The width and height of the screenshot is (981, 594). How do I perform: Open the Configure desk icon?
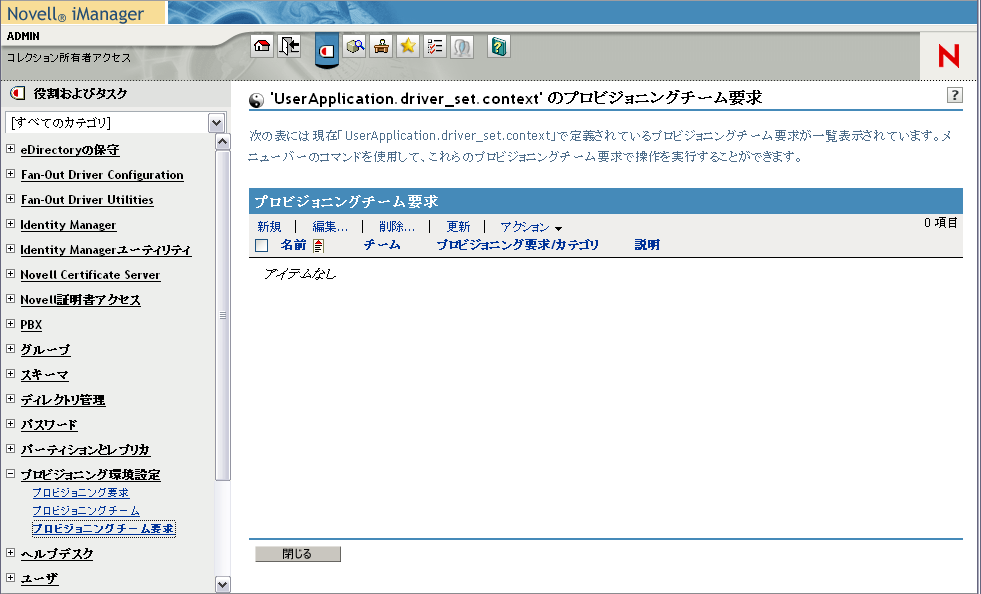click(x=381, y=46)
